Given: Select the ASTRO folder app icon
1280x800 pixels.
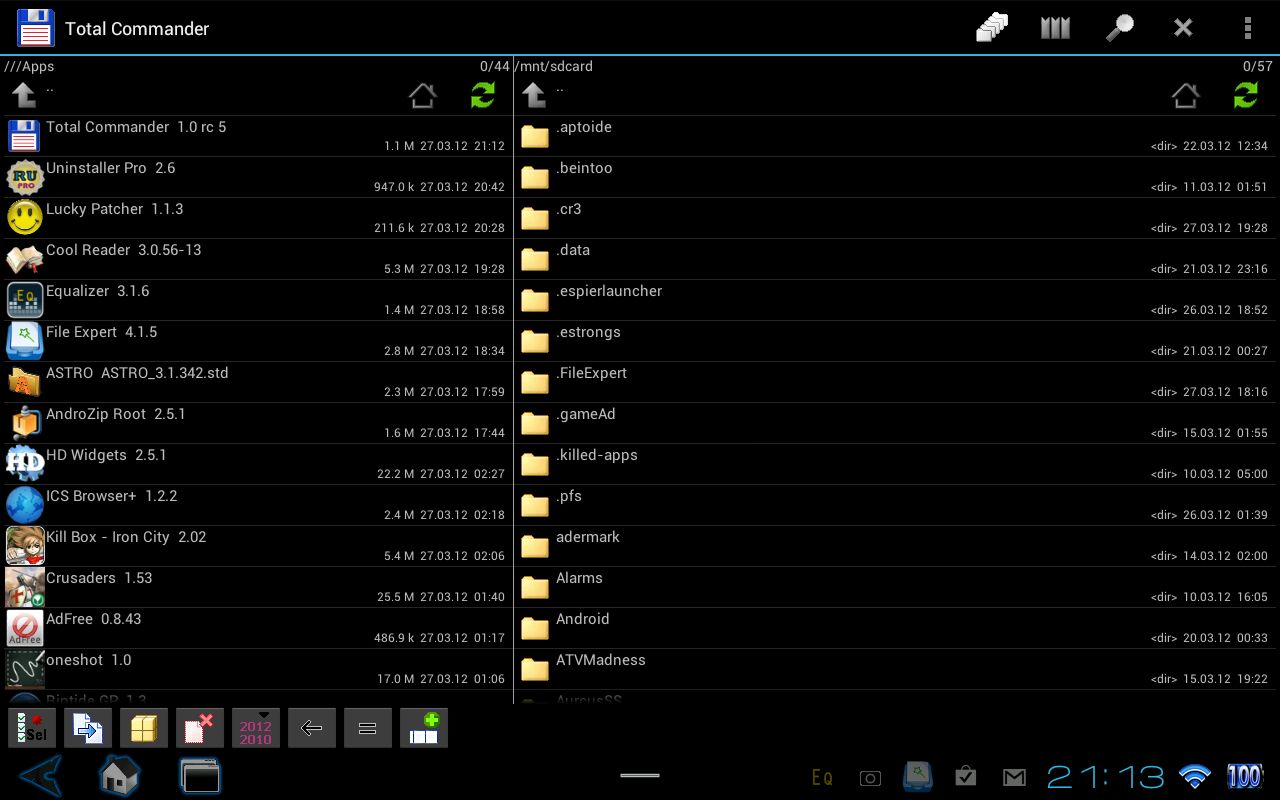Looking at the screenshot, I should click(25, 382).
